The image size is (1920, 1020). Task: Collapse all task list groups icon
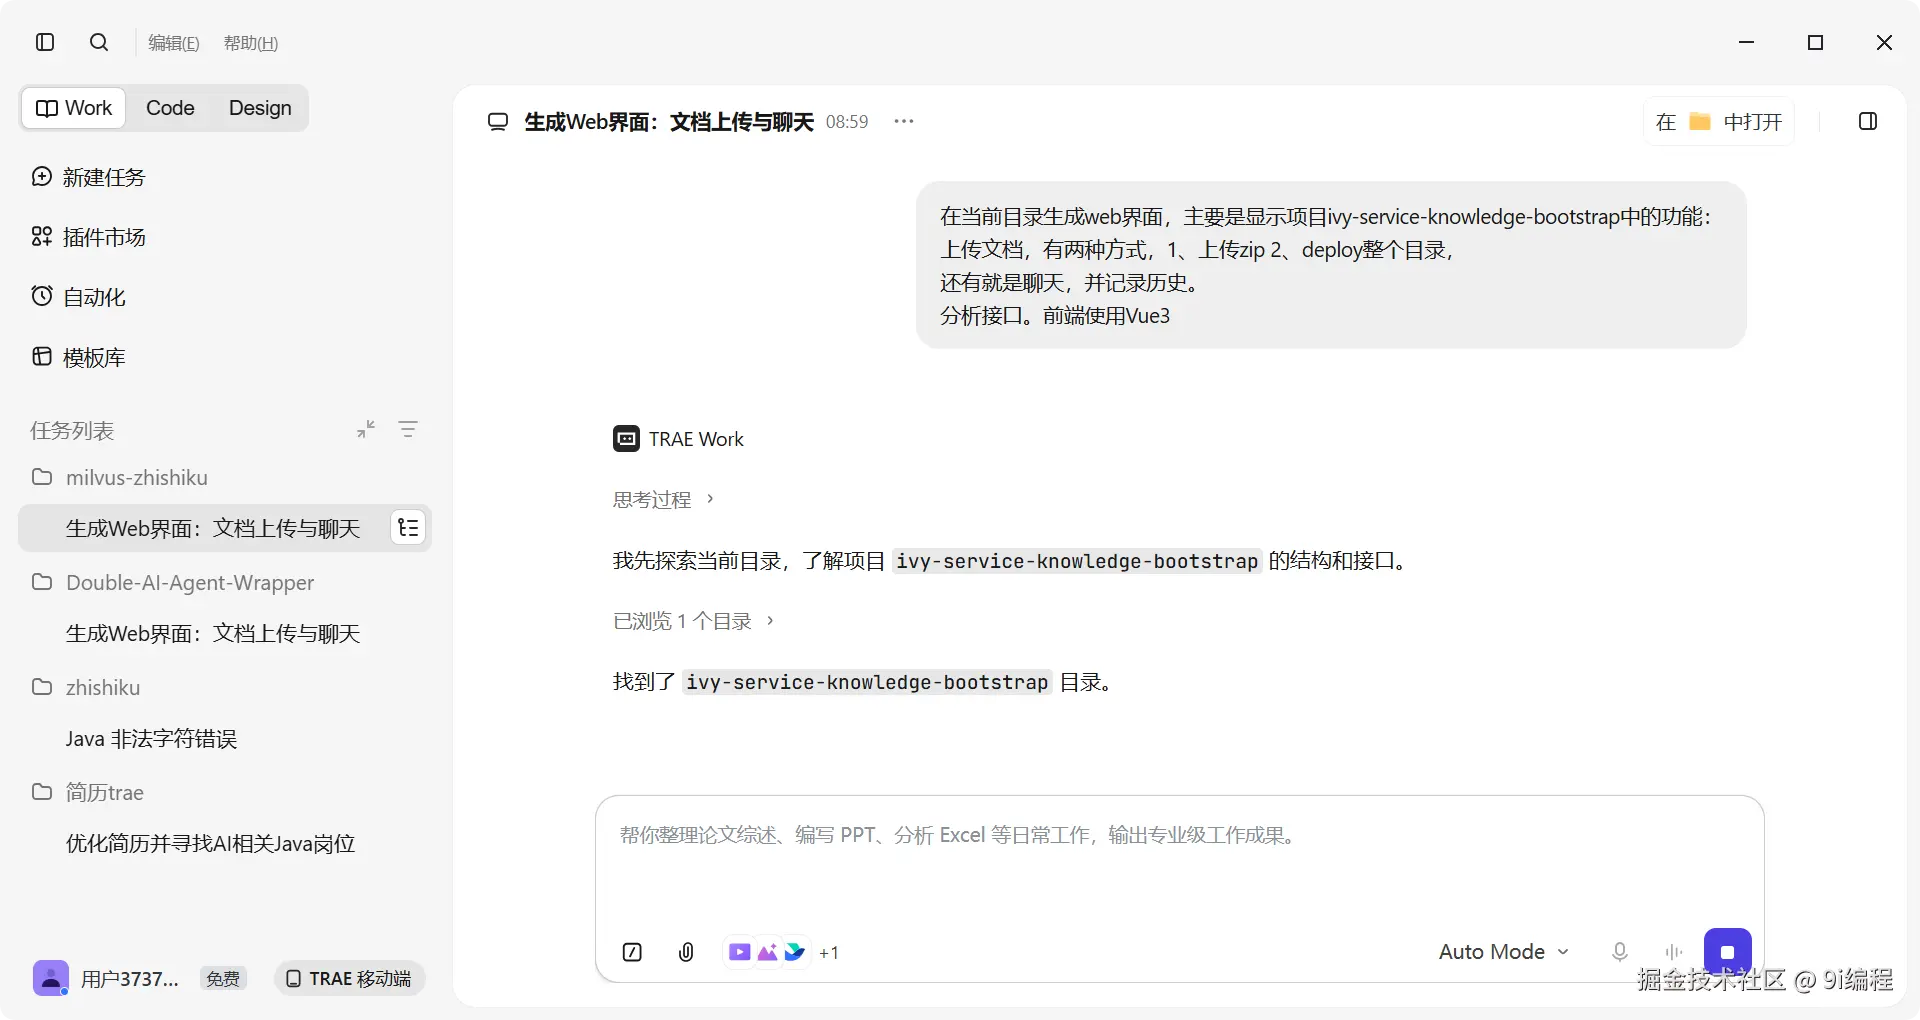366,429
